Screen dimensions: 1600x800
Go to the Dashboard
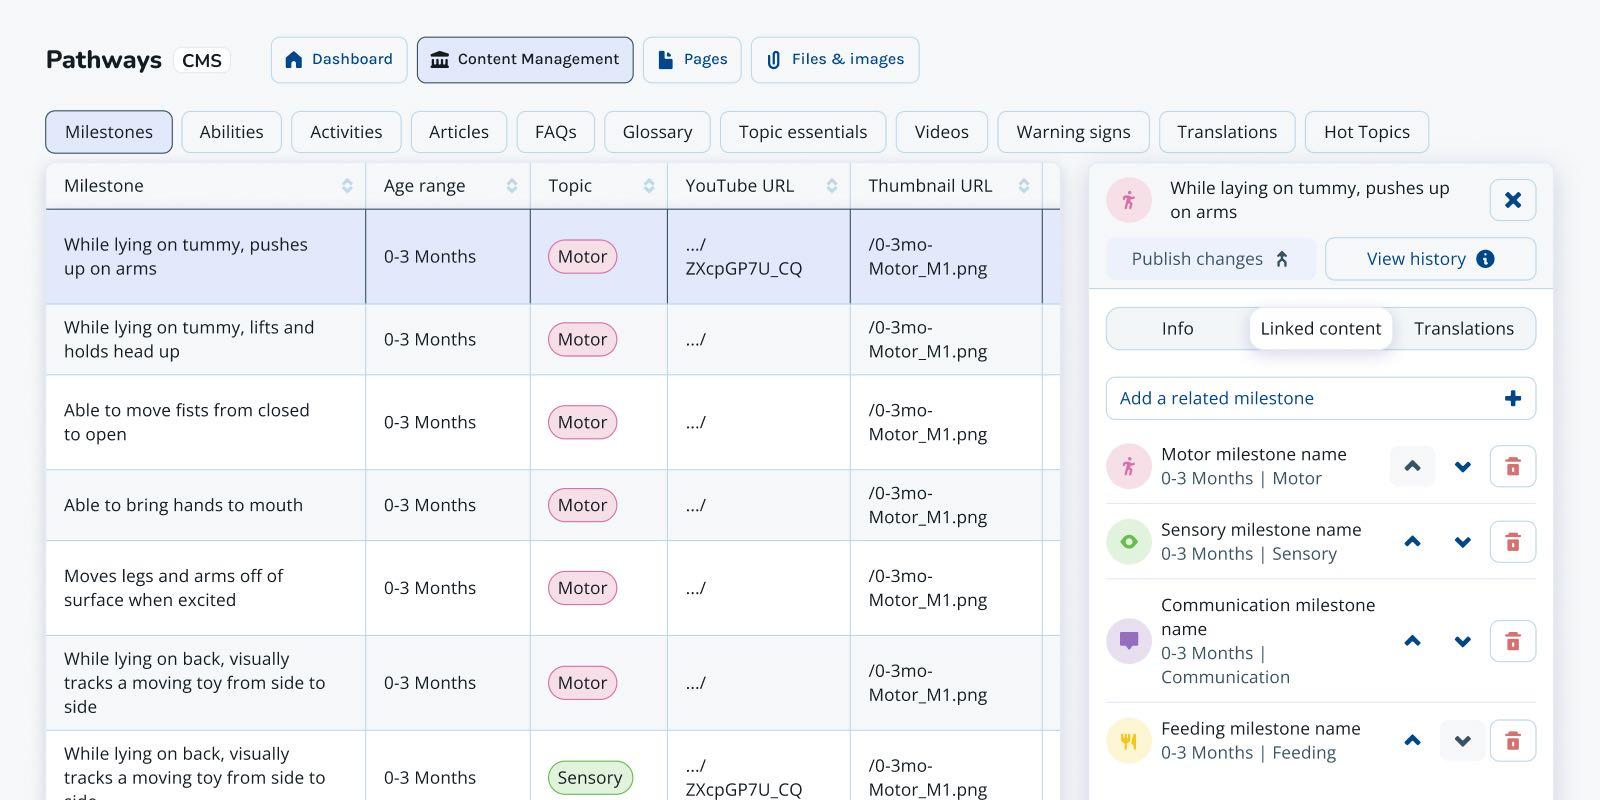[x=339, y=60]
